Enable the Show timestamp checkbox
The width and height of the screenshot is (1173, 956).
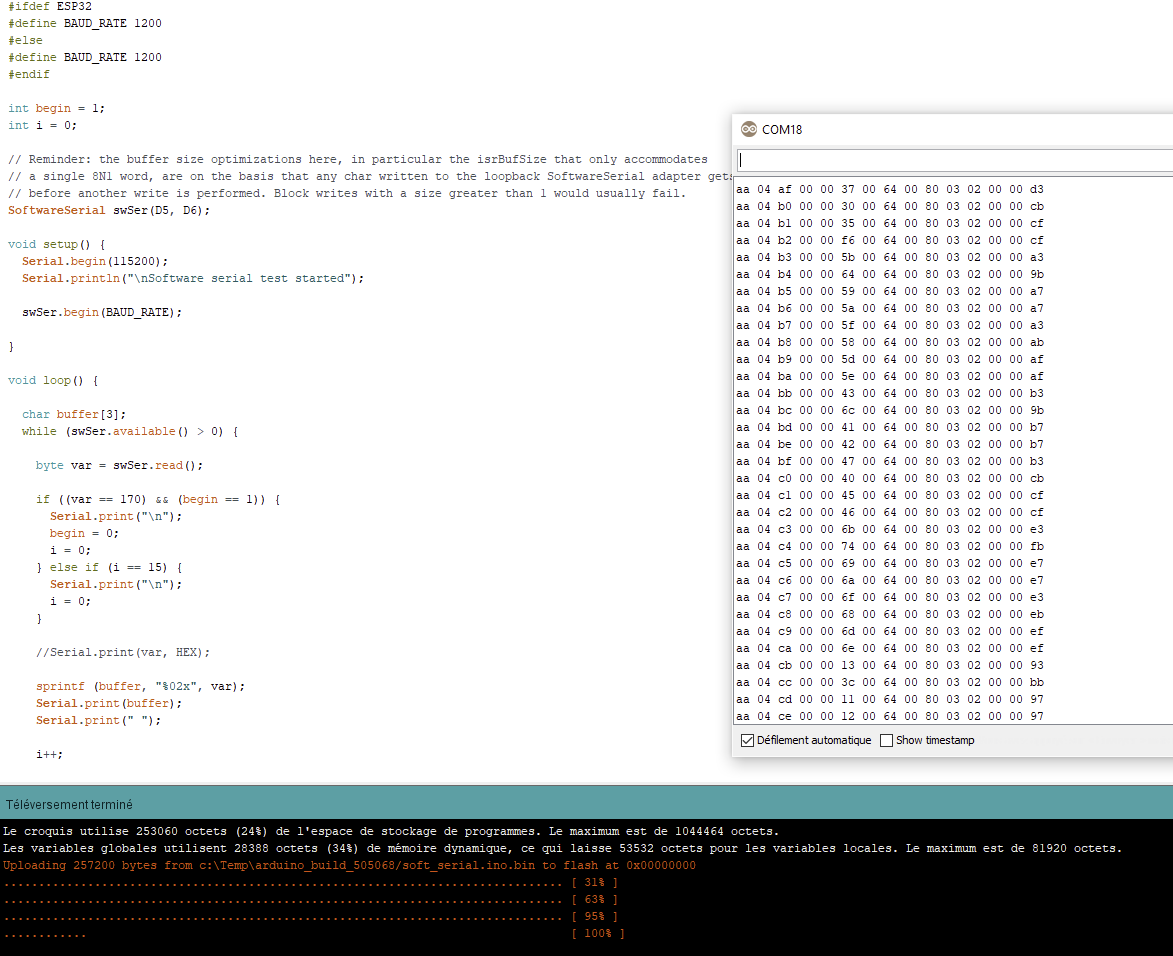886,741
